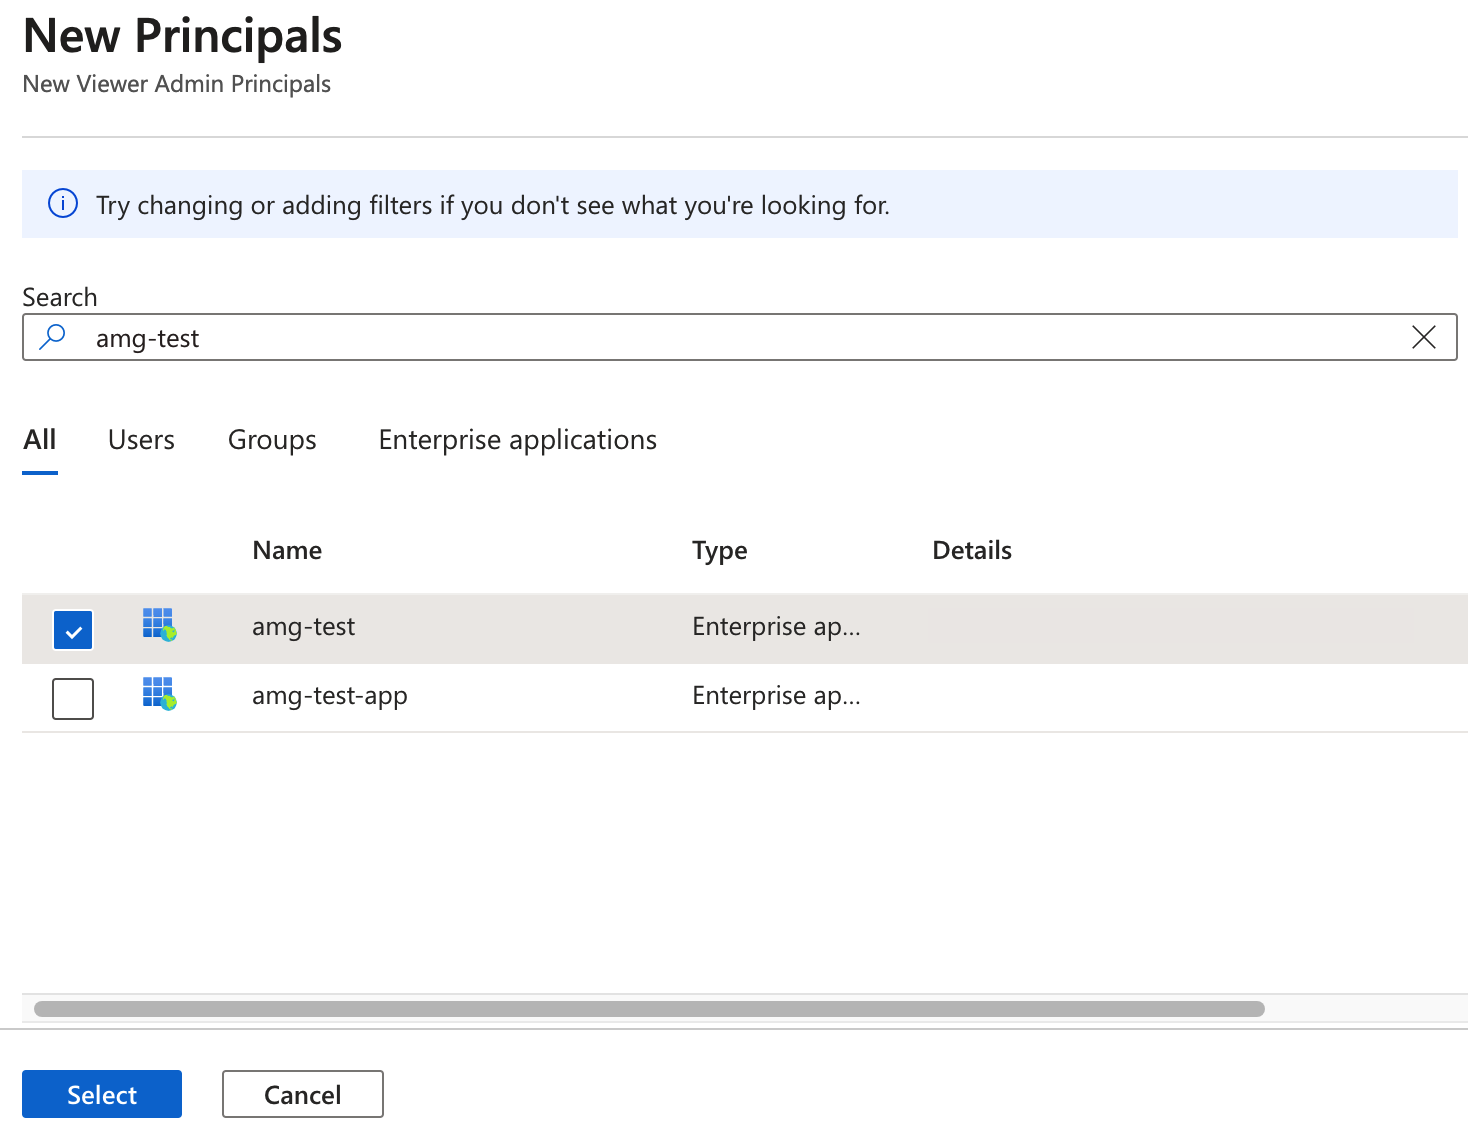
Task: Switch to the Users tab
Action: [x=141, y=439]
